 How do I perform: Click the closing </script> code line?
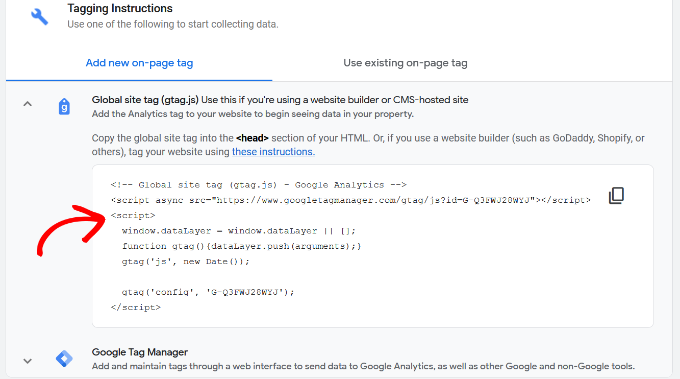click(136, 307)
